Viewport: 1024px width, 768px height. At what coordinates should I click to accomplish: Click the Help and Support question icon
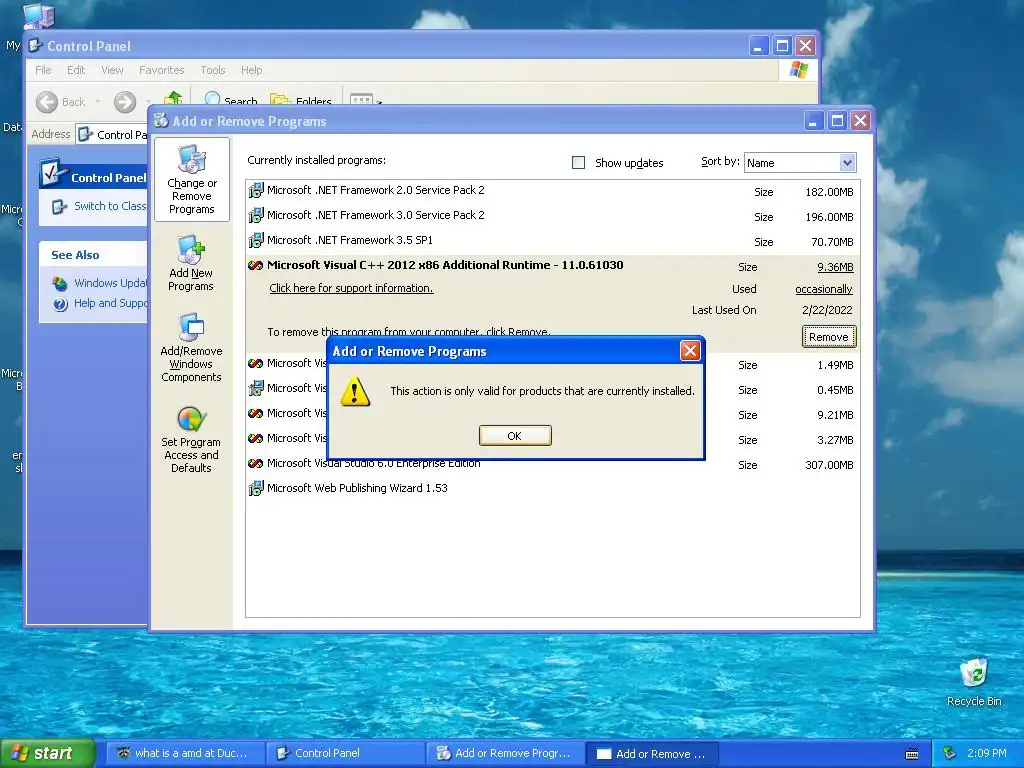60,304
